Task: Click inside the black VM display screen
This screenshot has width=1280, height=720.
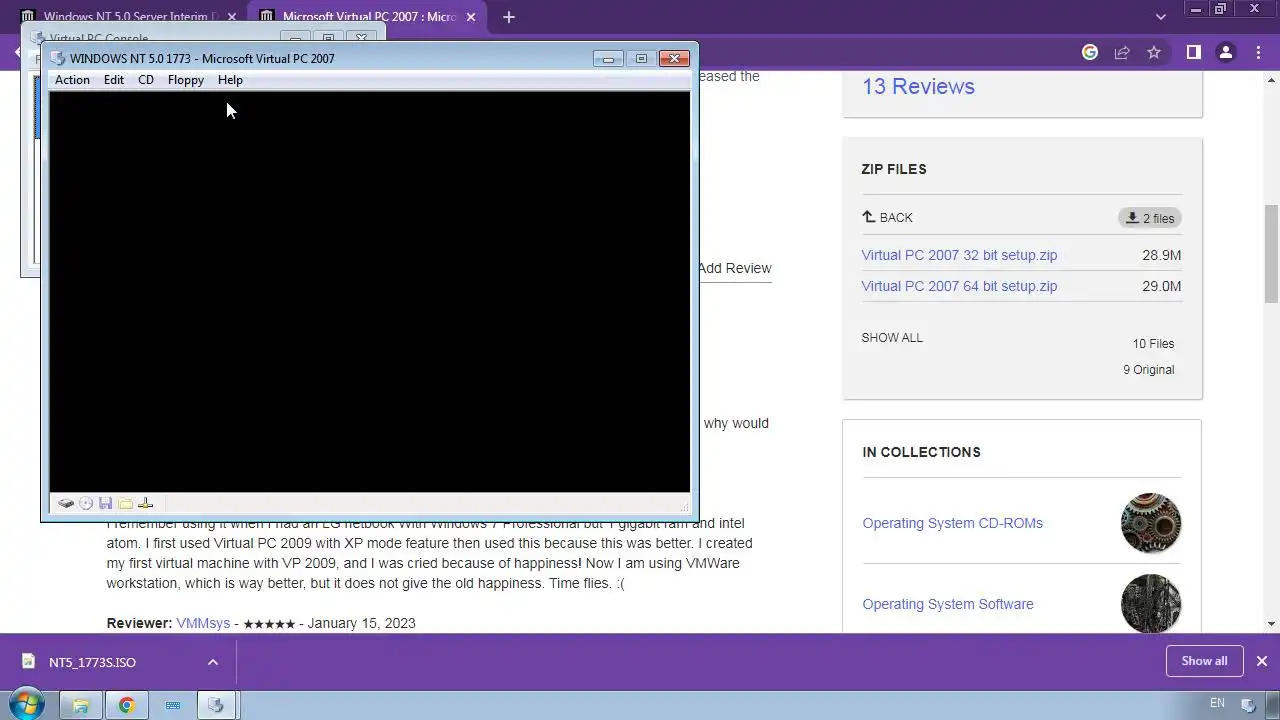Action: click(370, 292)
